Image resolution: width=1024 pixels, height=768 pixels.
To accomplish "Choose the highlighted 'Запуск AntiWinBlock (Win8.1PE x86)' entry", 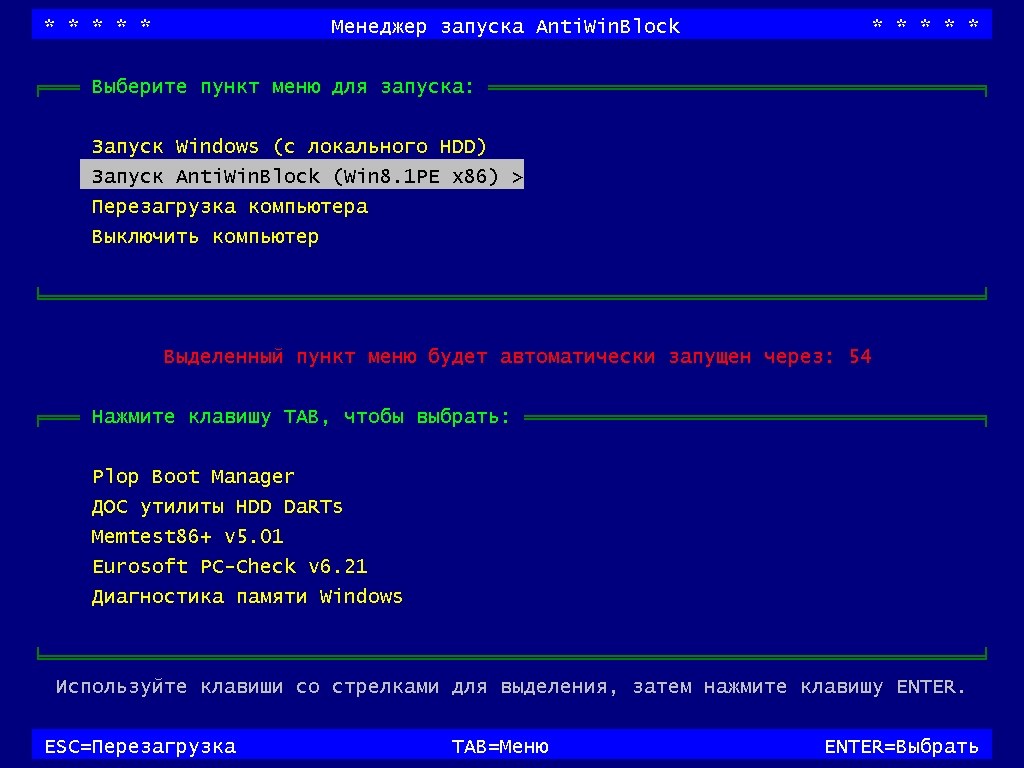I will coord(295,177).
